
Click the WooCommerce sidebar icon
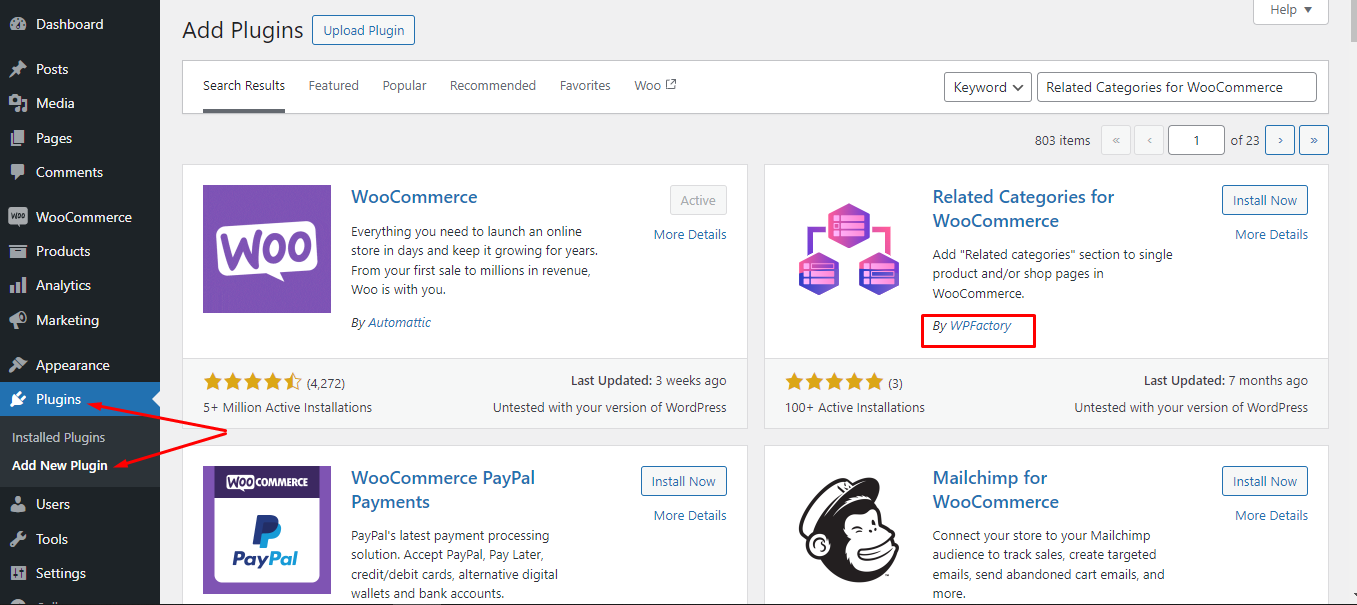tap(17, 217)
